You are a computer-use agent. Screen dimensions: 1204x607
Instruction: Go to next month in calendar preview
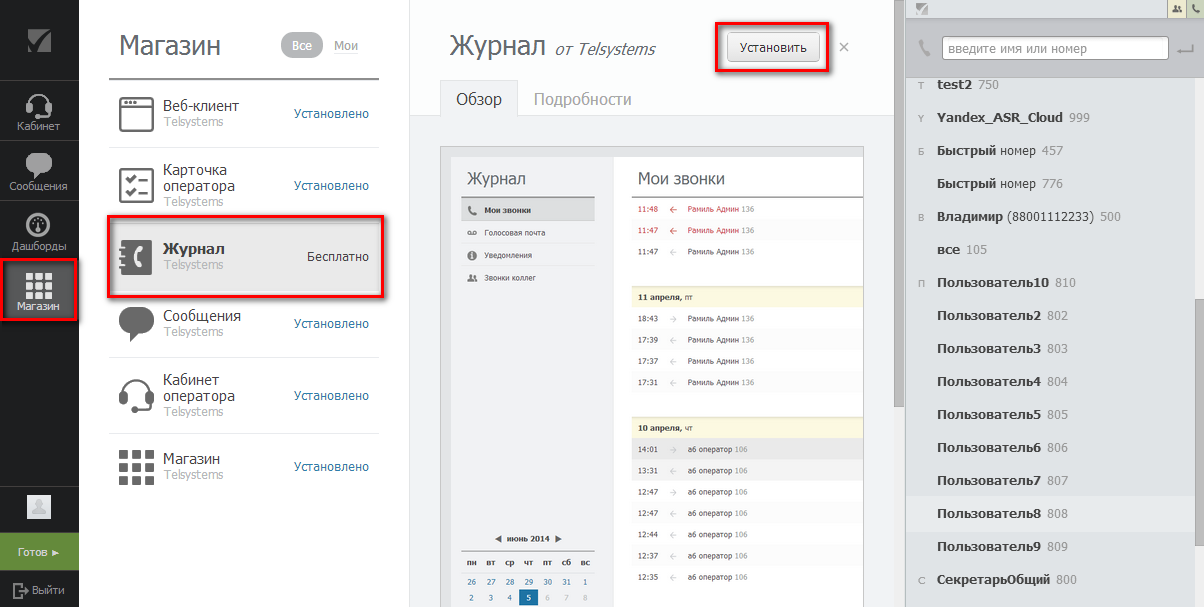pyautogui.click(x=558, y=539)
